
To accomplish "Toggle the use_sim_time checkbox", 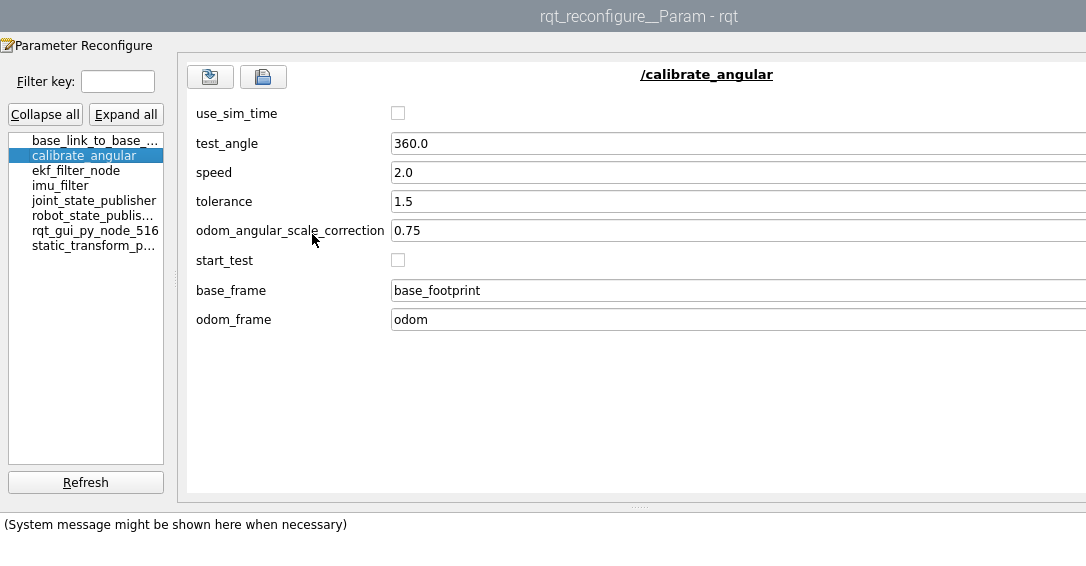I will [x=398, y=113].
